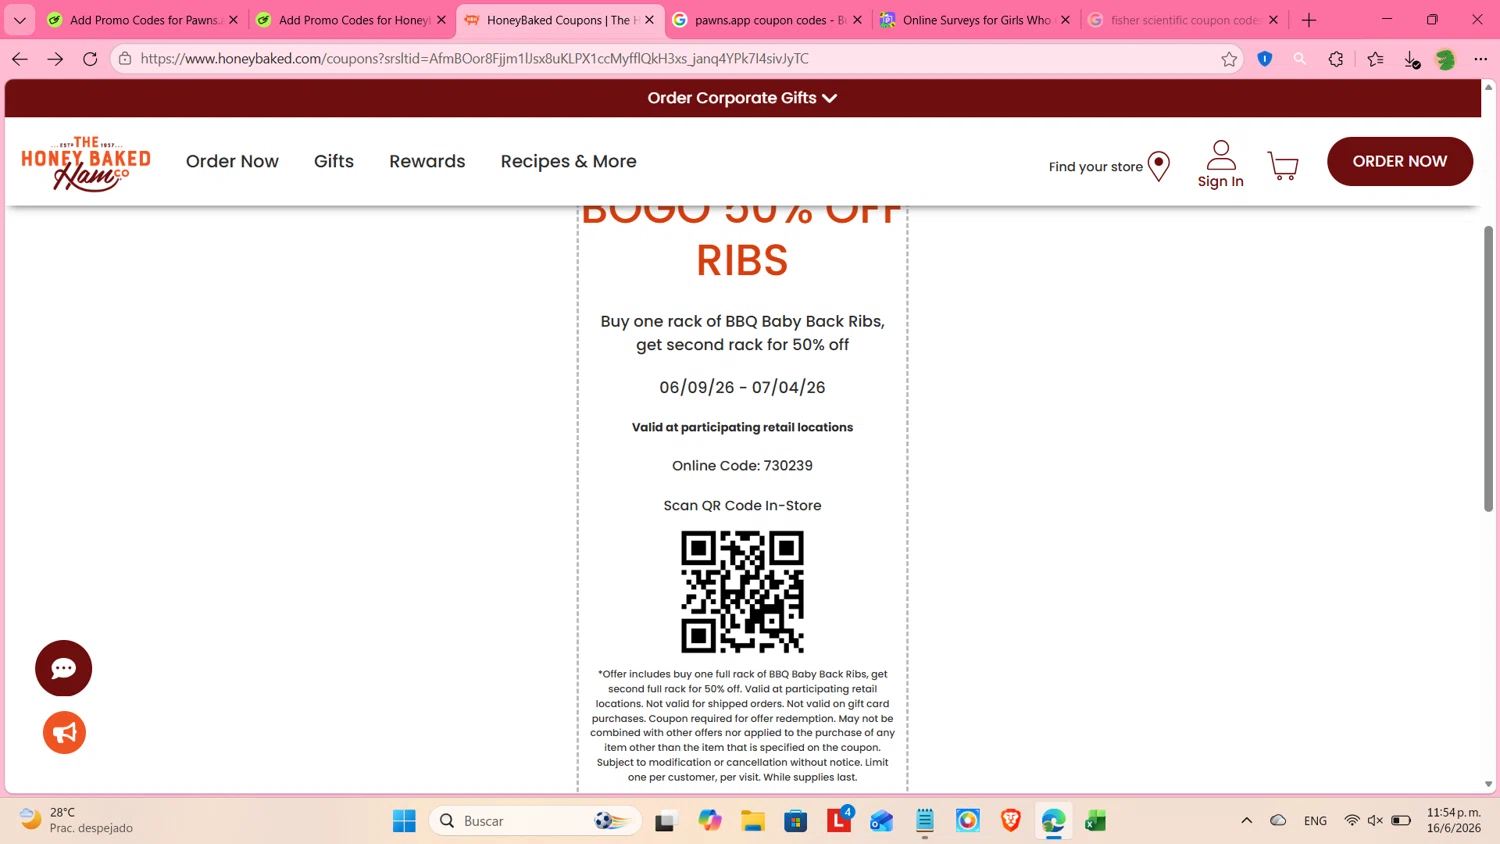This screenshot has height=844, width=1500.
Task: Click the red ORDER NOW button
Action: [1399, 161]
